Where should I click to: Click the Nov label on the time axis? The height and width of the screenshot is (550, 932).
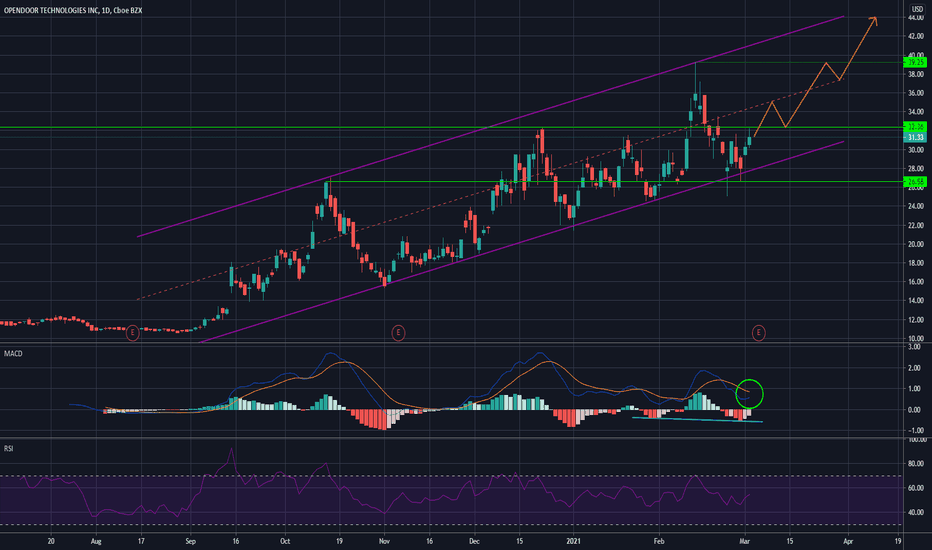coord(384,542)
